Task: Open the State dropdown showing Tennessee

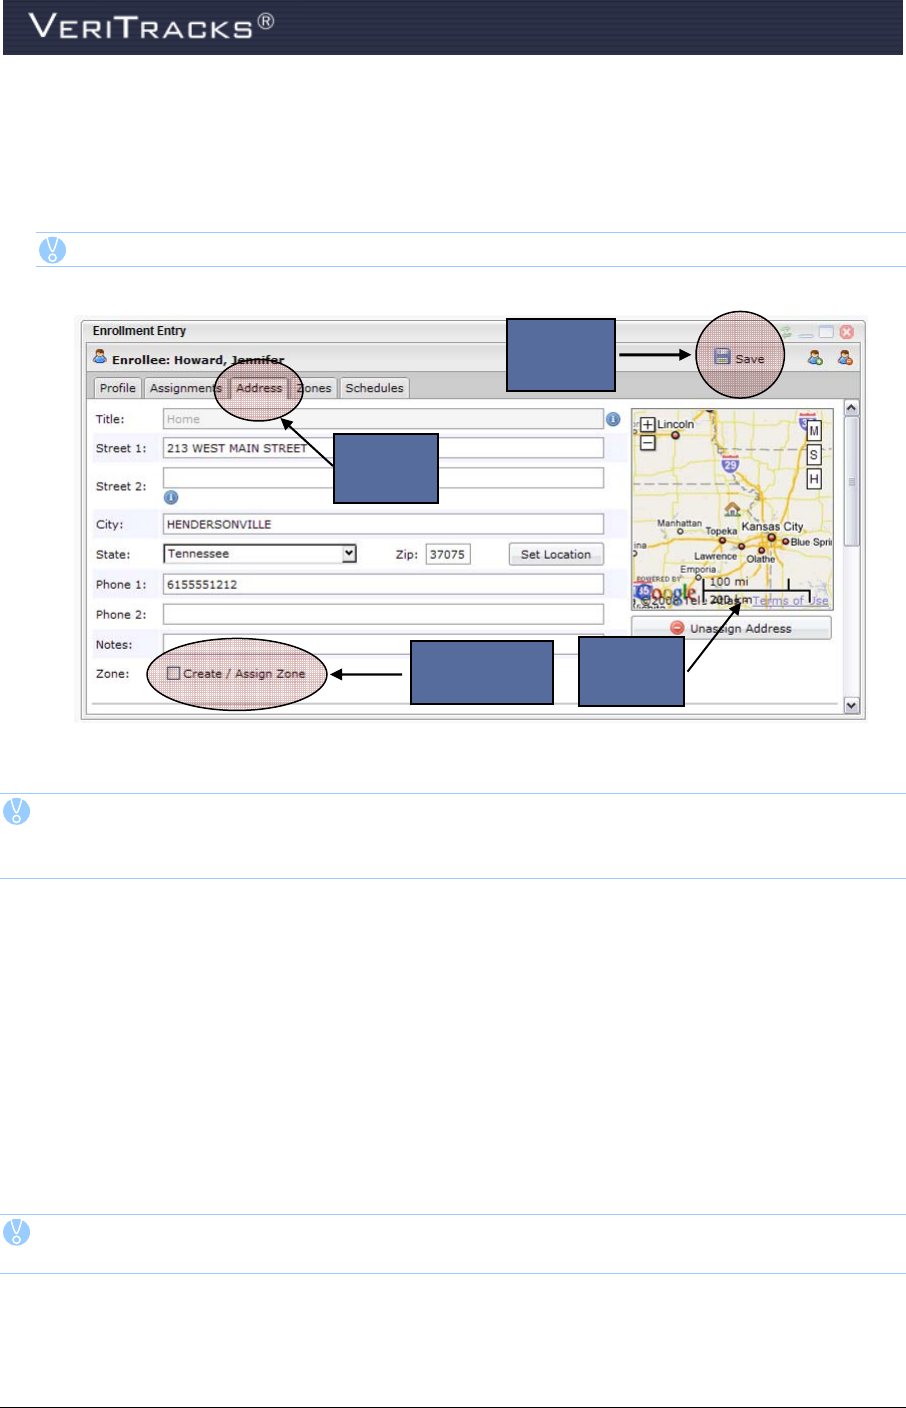Action: coord(260,554)
